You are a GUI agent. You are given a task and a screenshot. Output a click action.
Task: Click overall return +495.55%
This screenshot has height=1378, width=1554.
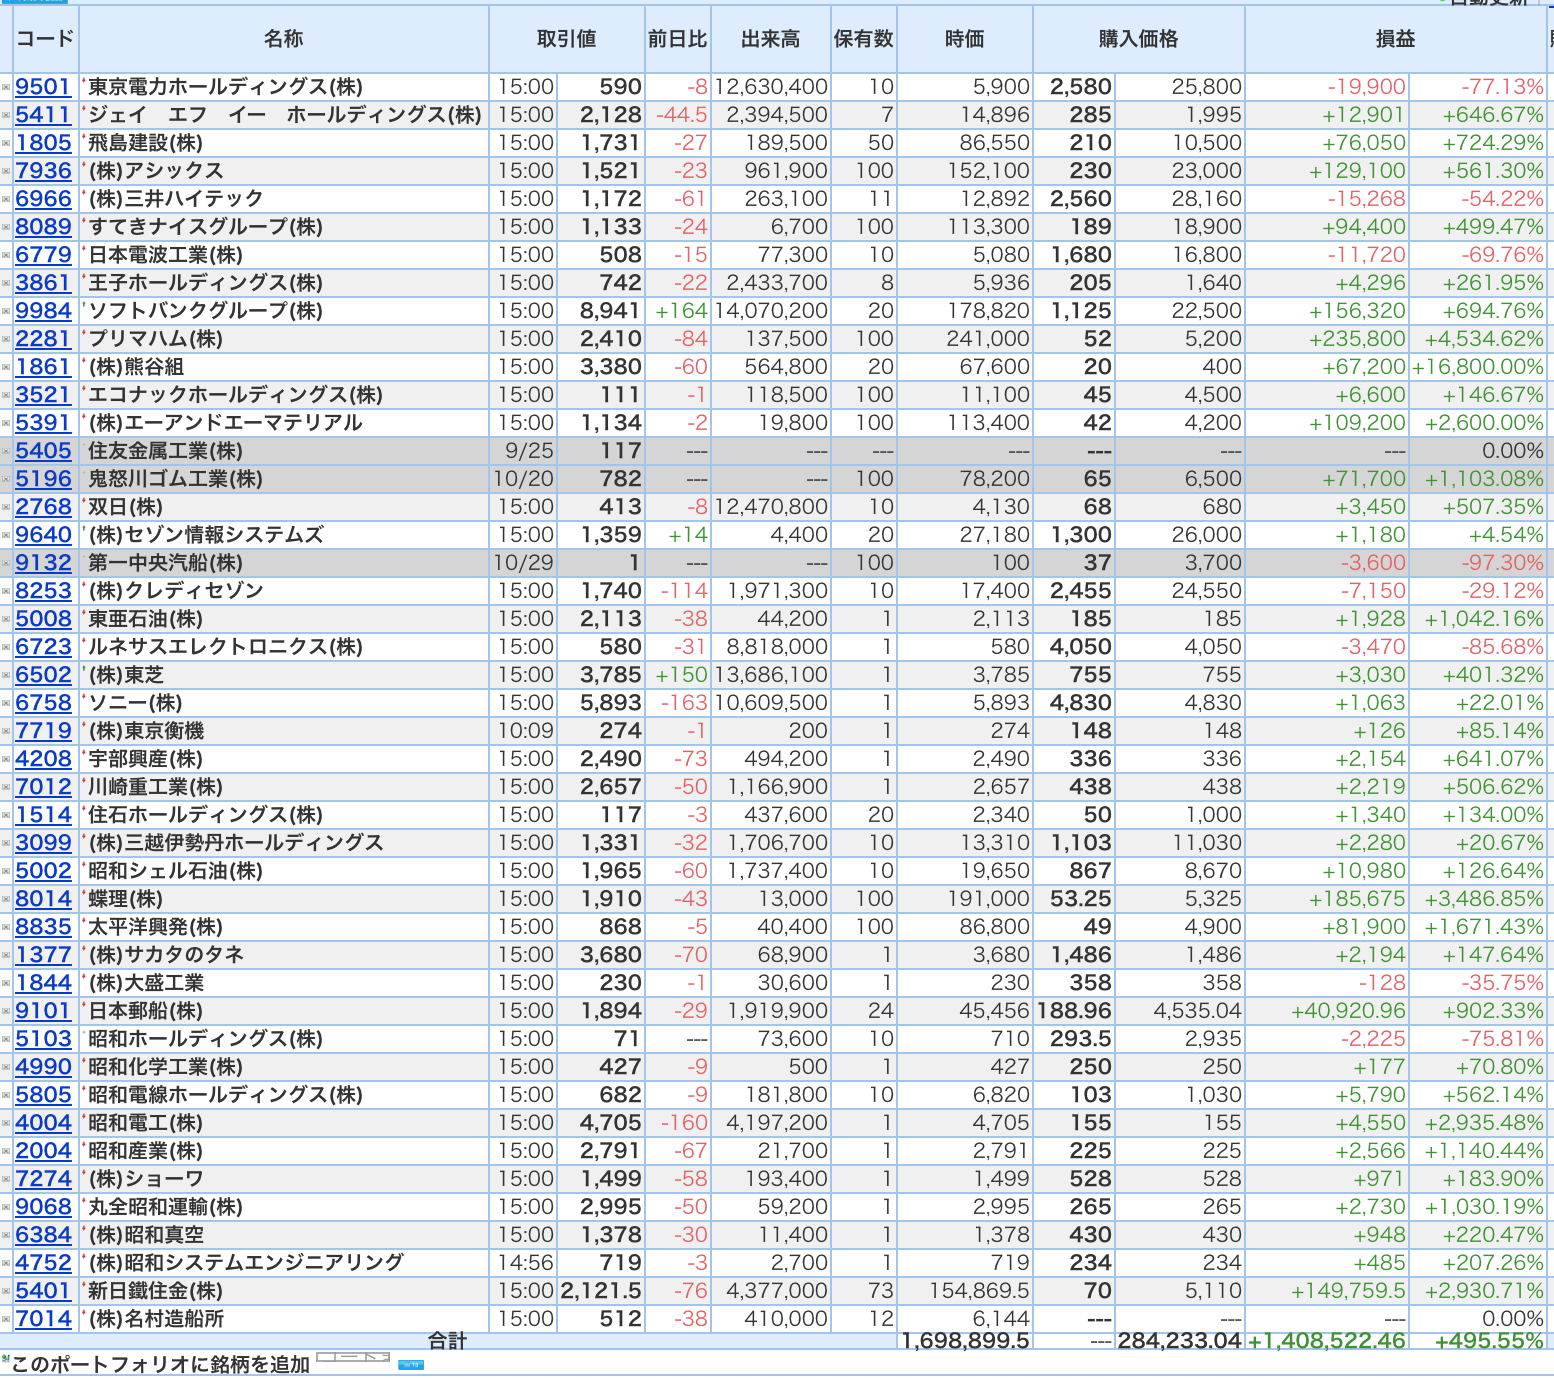tap(1489, 1340)
